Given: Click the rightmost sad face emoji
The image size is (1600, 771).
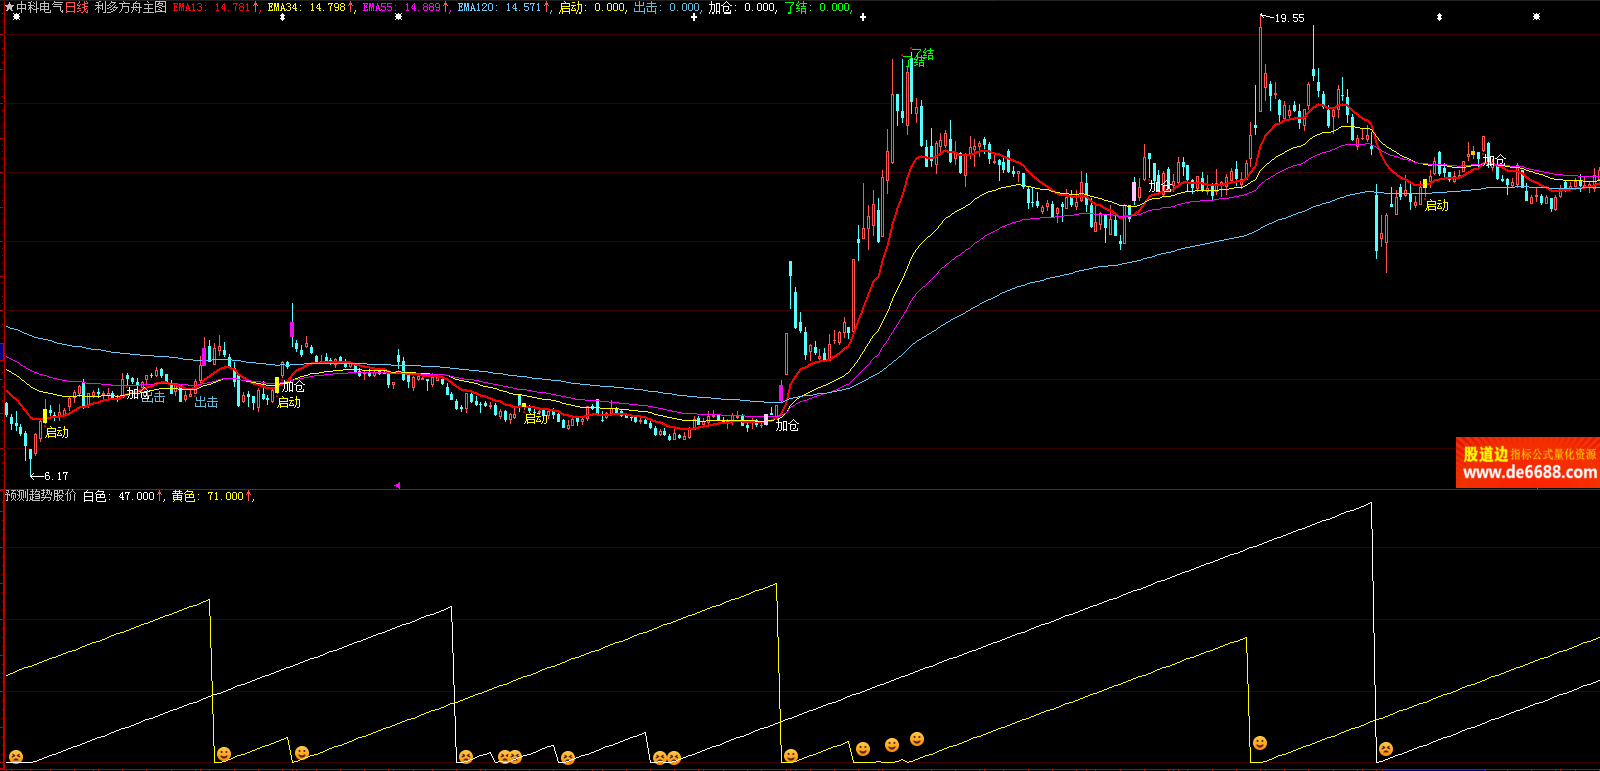Looking at the screenshot, I should [1385, 748].
